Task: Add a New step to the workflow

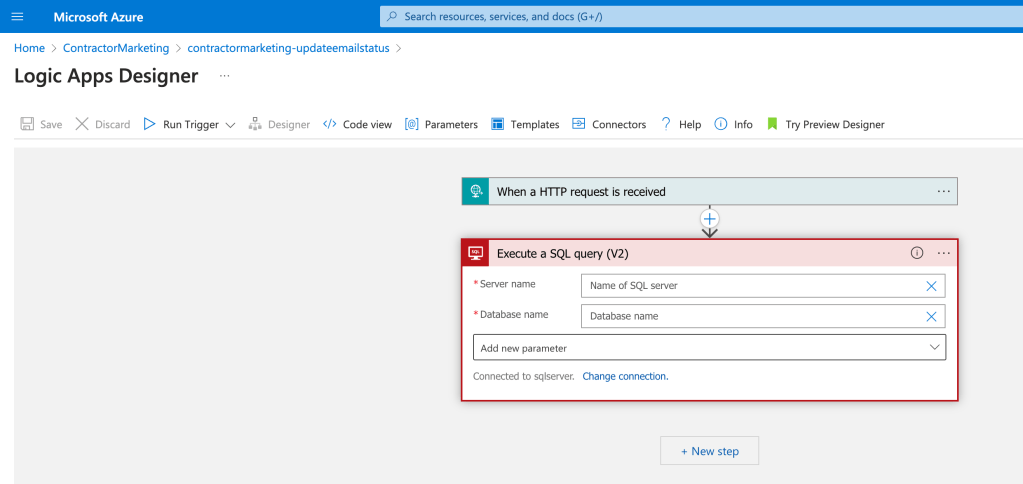Action: pyautogui.click(x=709, y=451)
